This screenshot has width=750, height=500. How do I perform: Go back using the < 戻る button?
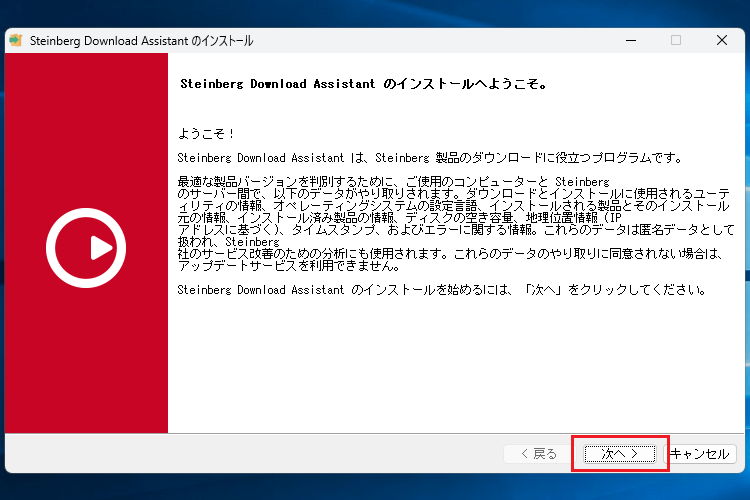pos(538,454)
